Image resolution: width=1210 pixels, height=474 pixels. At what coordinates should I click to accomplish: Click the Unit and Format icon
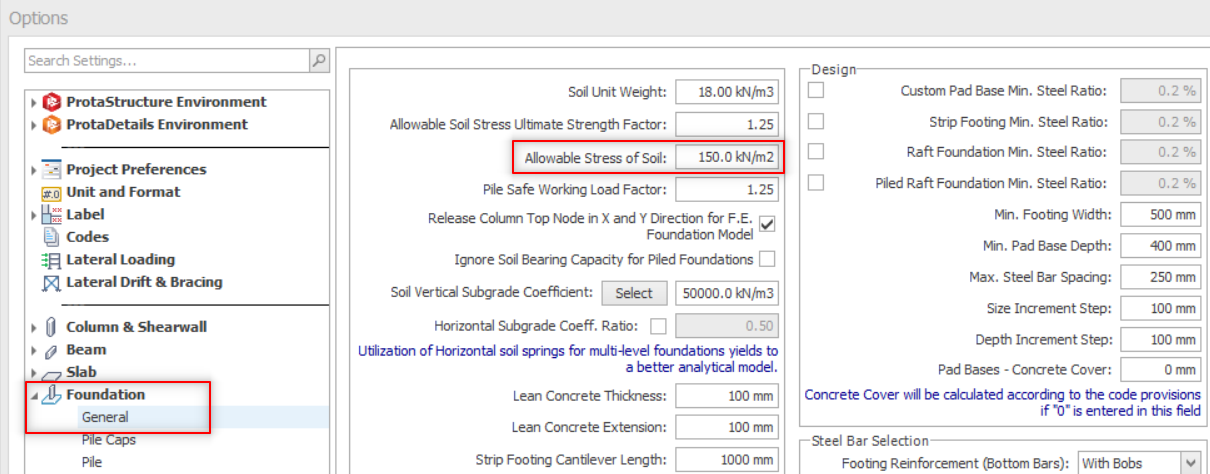click(52, 192)
